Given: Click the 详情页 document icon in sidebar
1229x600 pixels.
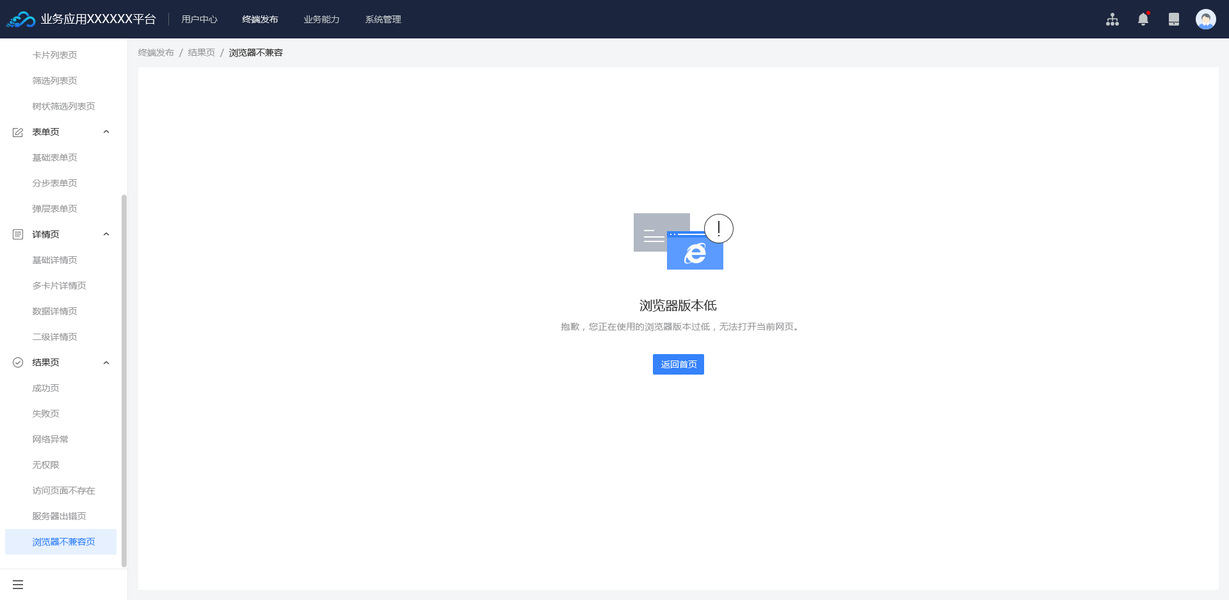Looking at the screenshot, I should [x=18, y=234].
